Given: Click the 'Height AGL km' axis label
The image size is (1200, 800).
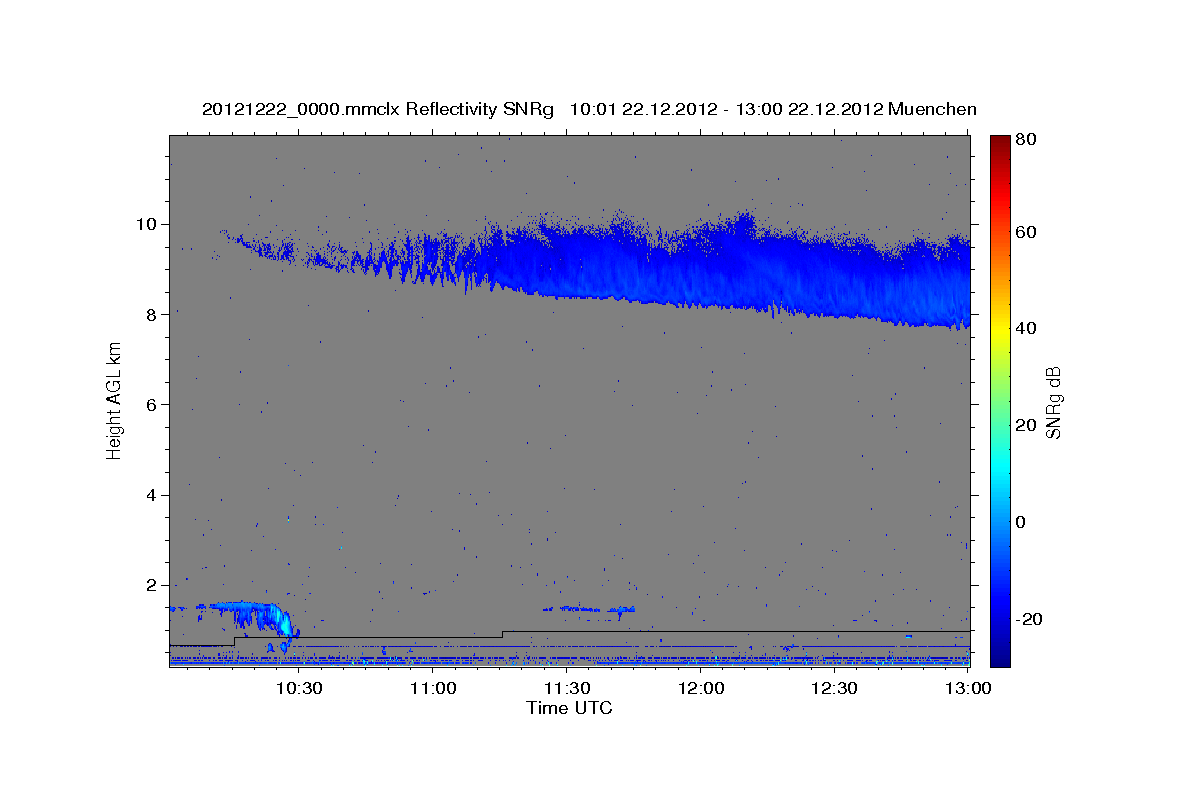Looking at the screenshot, I should 115,401.
